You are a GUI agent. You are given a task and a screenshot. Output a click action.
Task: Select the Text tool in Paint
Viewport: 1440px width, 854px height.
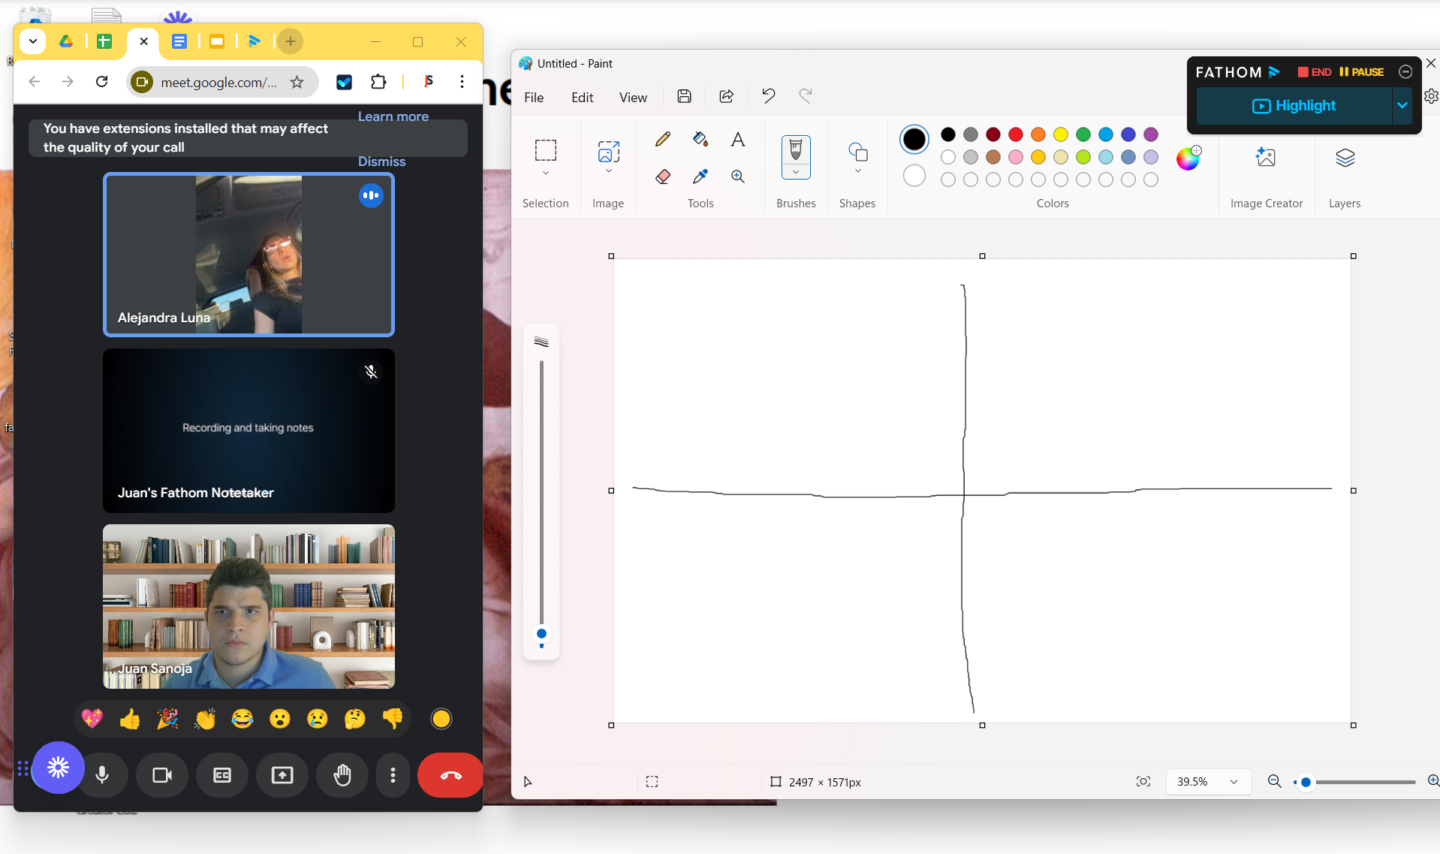pos(738,140)
